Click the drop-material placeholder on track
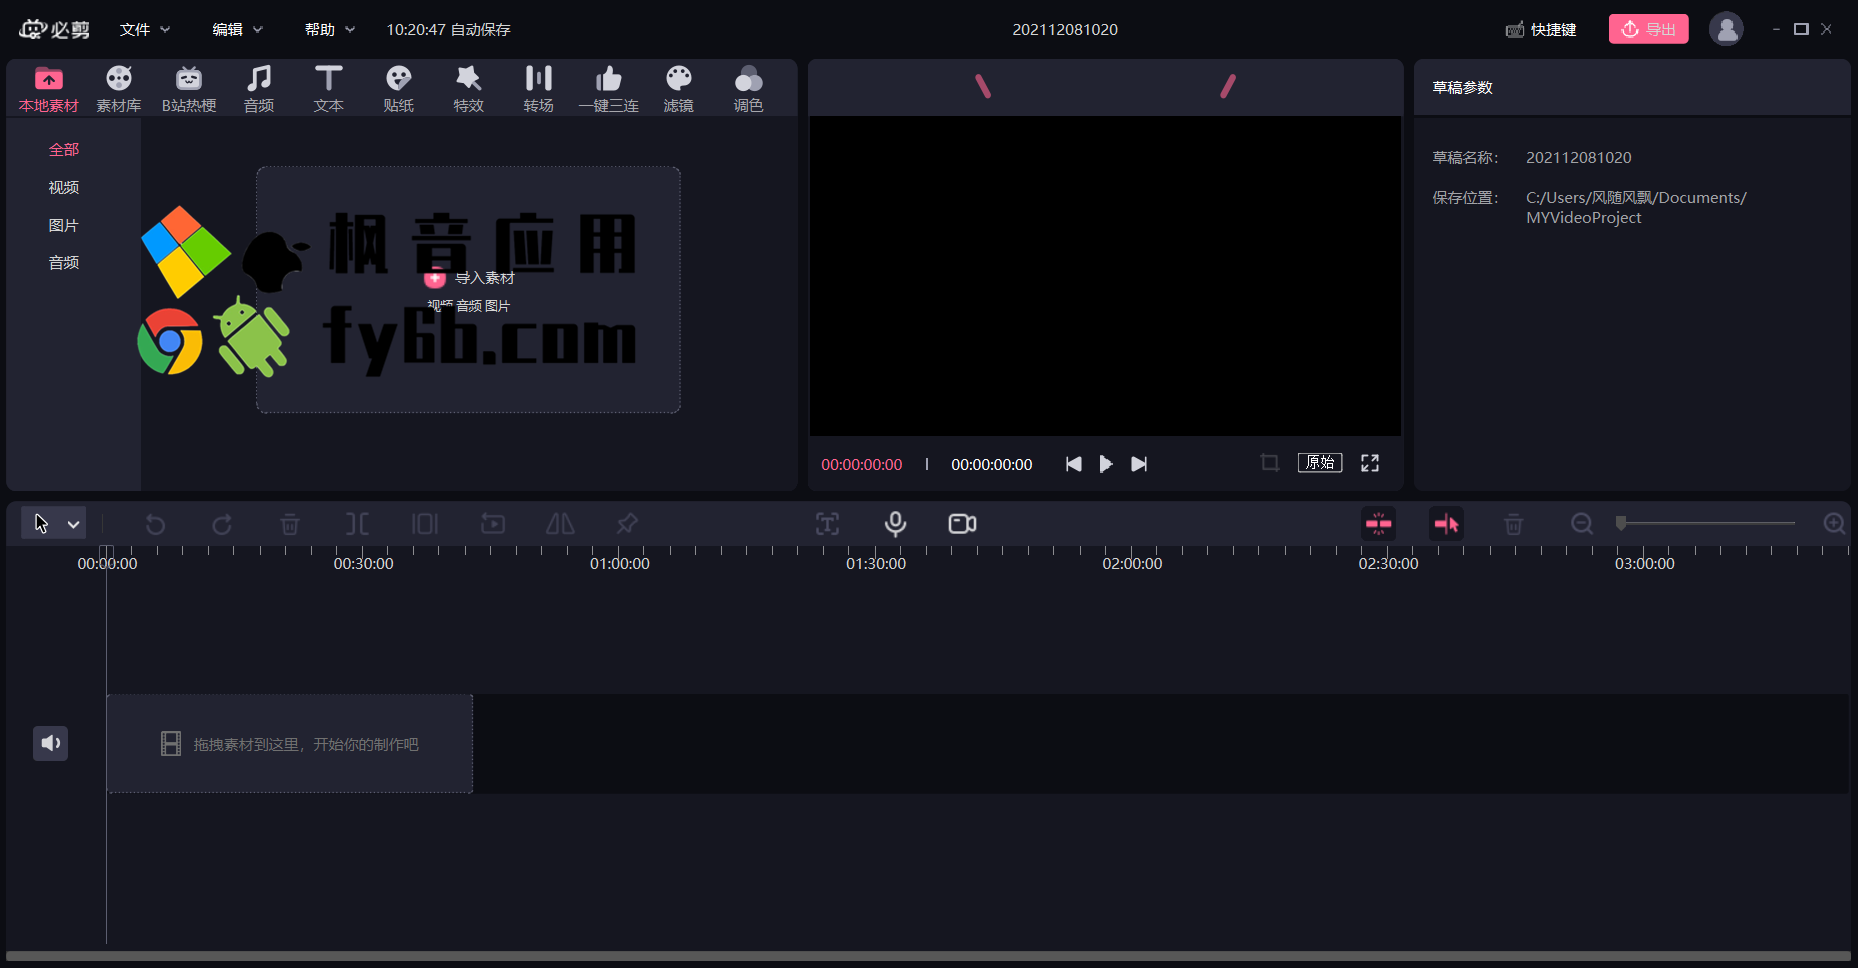Screen dimensions: 1858x968 290,744
